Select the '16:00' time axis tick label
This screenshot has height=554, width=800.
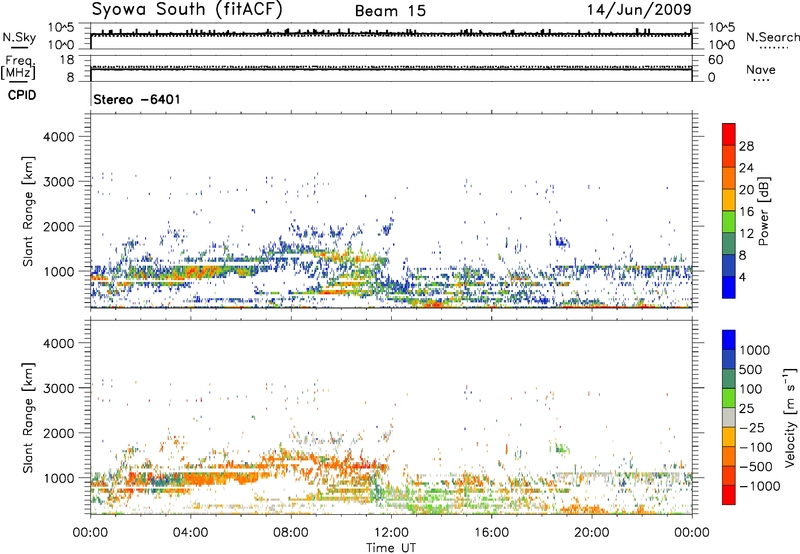491,533
